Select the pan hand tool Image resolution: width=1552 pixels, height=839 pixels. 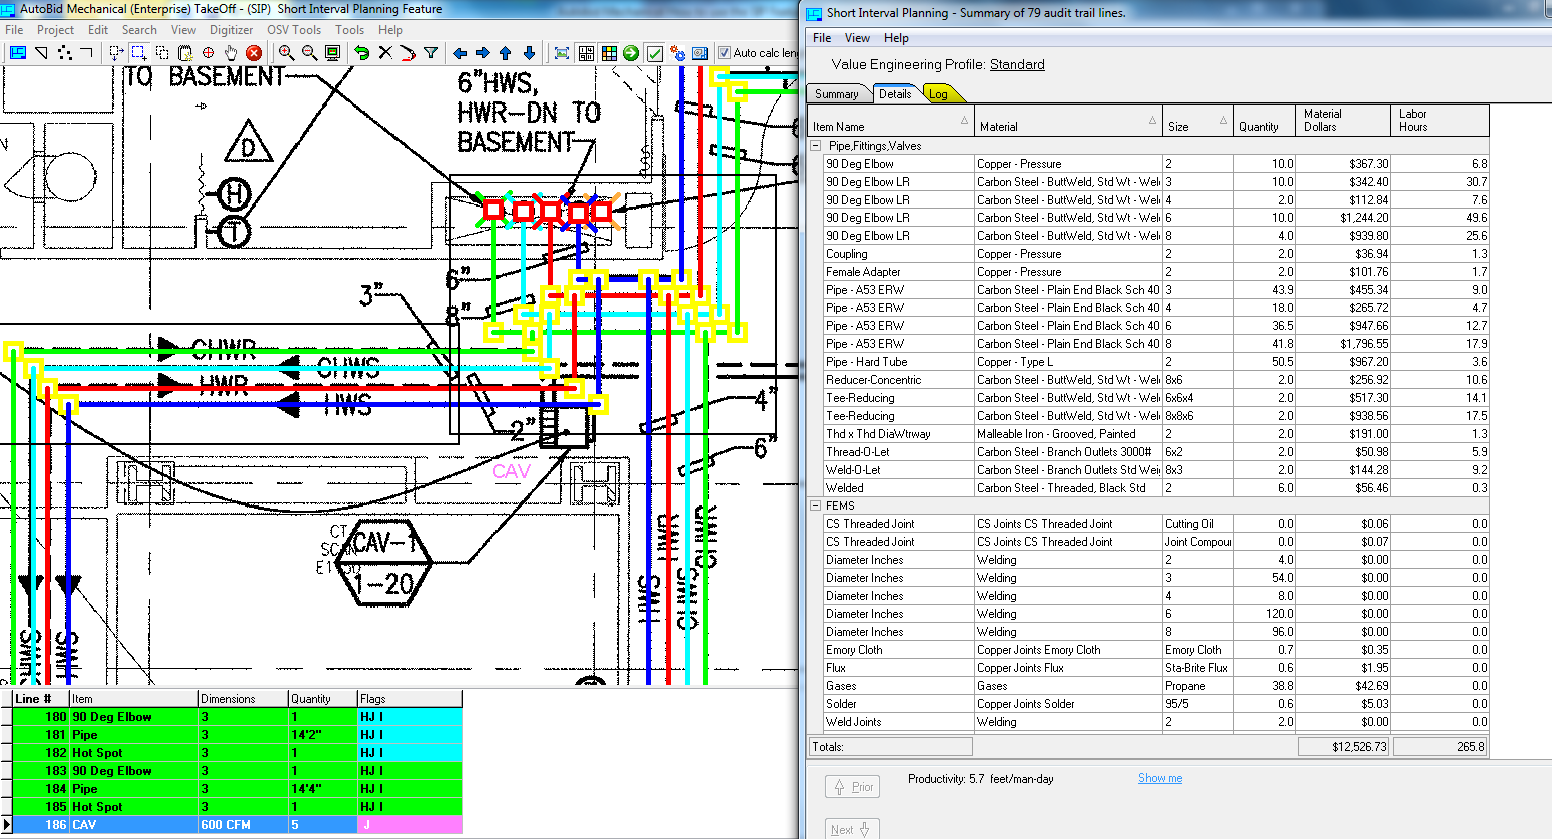(231, 53)
